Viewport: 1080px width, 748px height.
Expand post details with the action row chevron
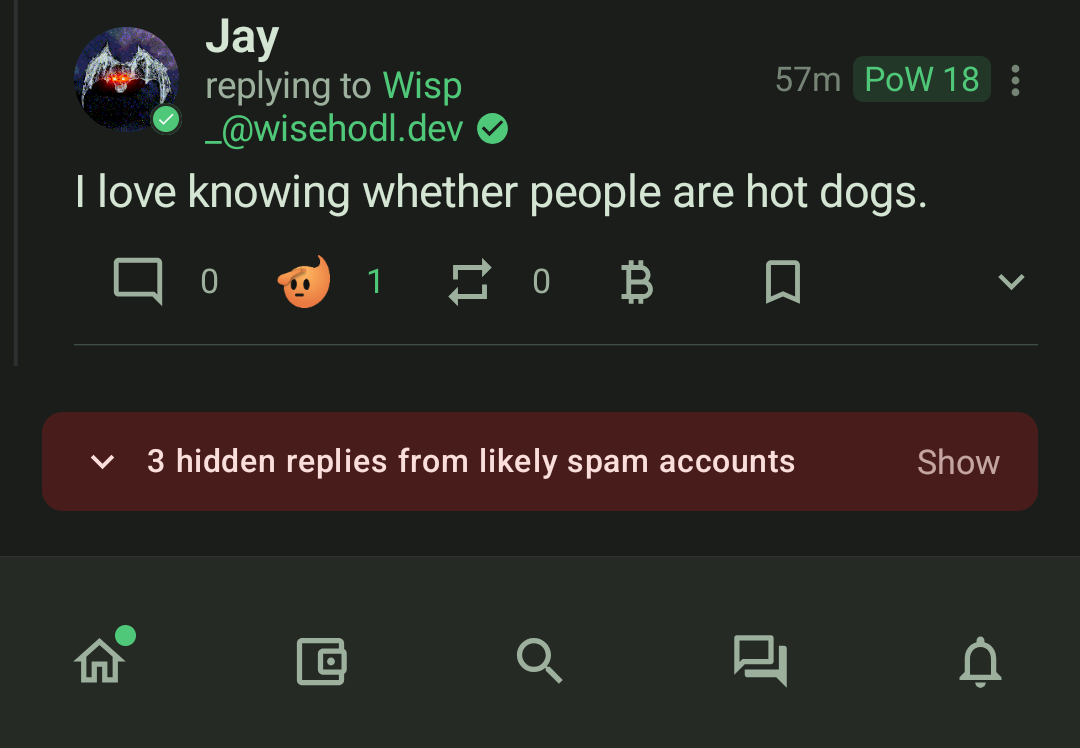[x=1011, y=281]
